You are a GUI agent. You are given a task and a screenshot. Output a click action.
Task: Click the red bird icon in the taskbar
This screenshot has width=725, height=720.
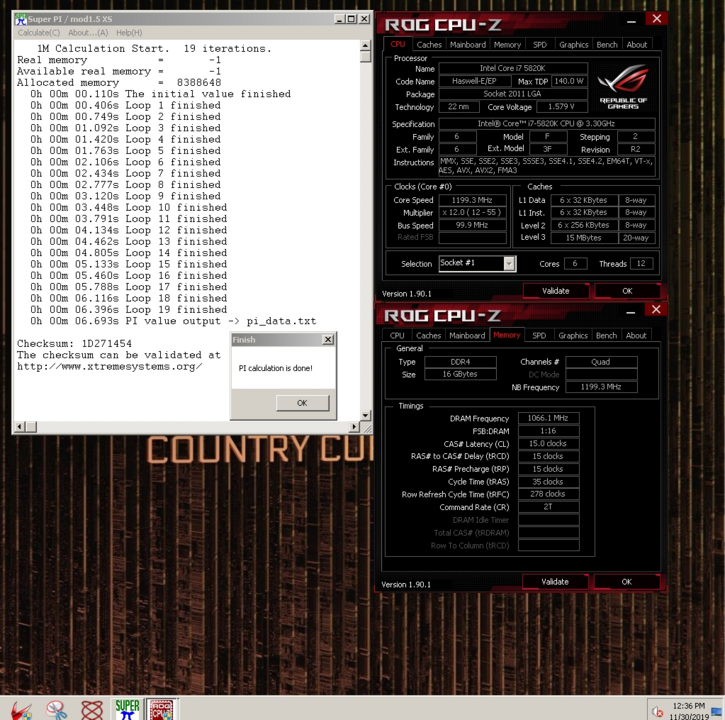21,710
